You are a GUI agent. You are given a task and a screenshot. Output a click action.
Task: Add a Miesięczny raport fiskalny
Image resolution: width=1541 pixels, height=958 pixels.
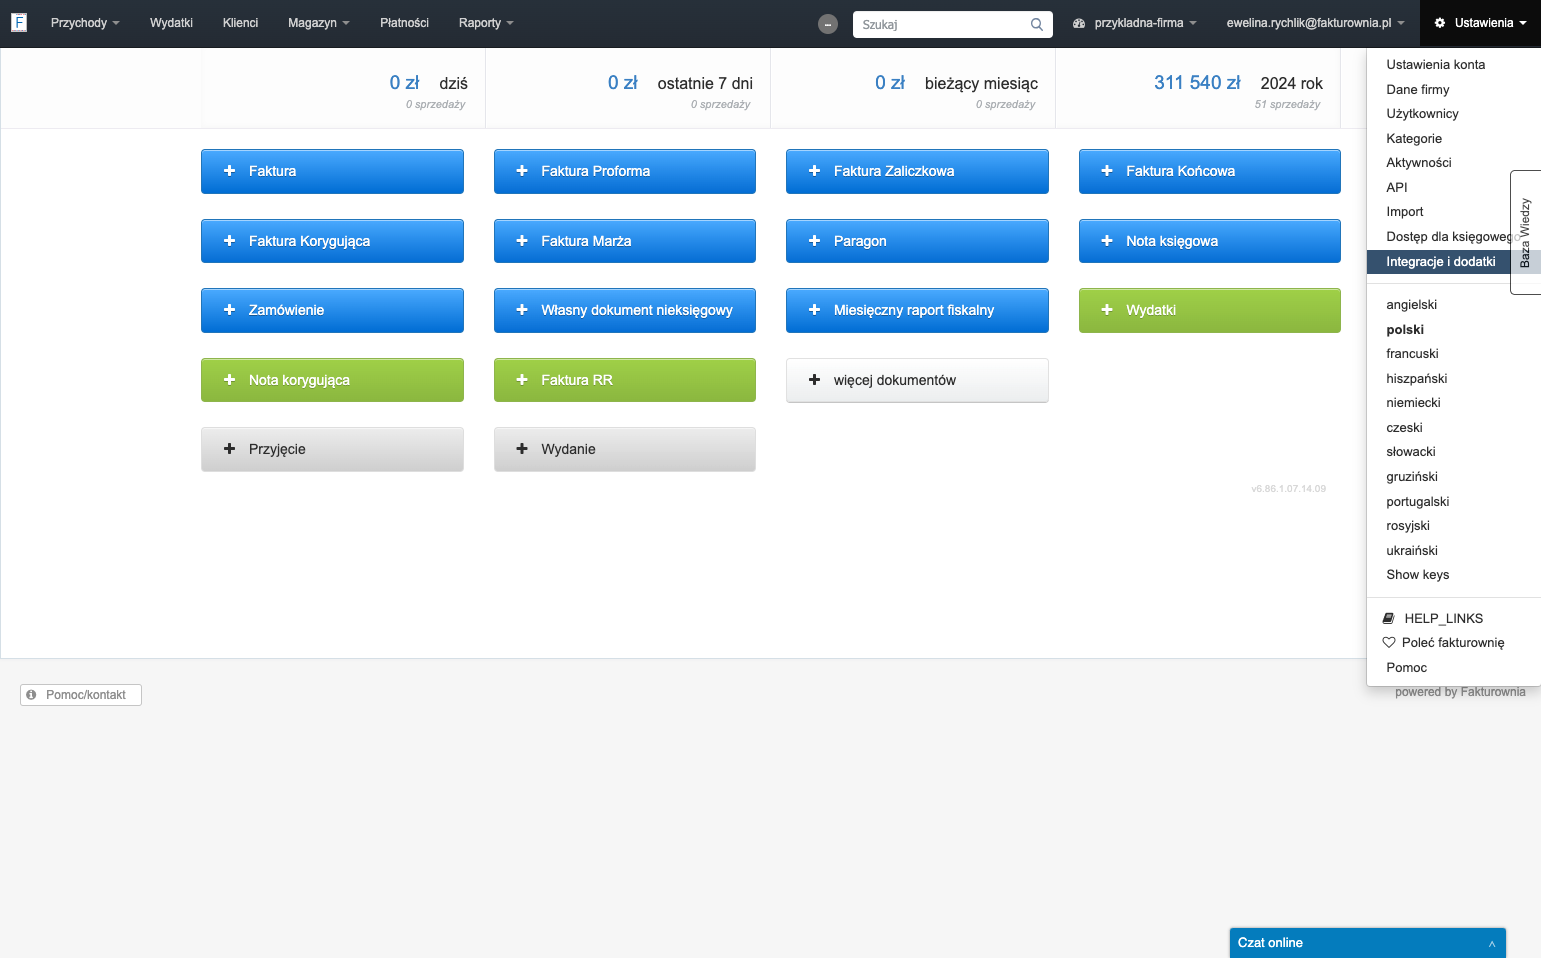[x=917, y=310]
